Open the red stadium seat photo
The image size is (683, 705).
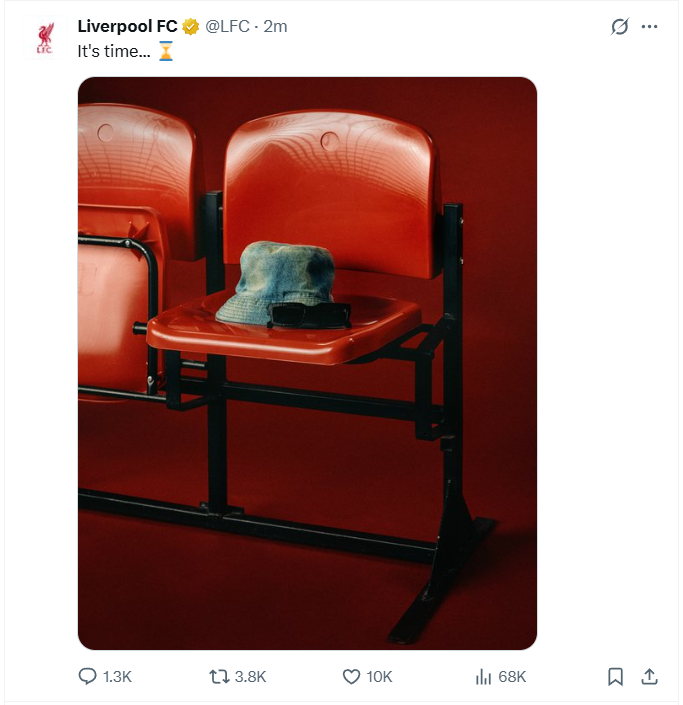(307, 363)
